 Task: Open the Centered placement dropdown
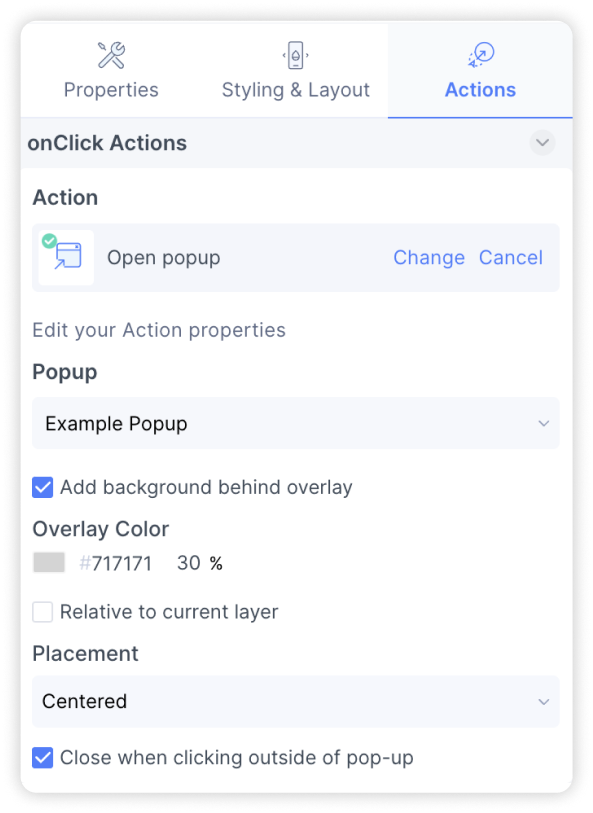tap(295, 701)
